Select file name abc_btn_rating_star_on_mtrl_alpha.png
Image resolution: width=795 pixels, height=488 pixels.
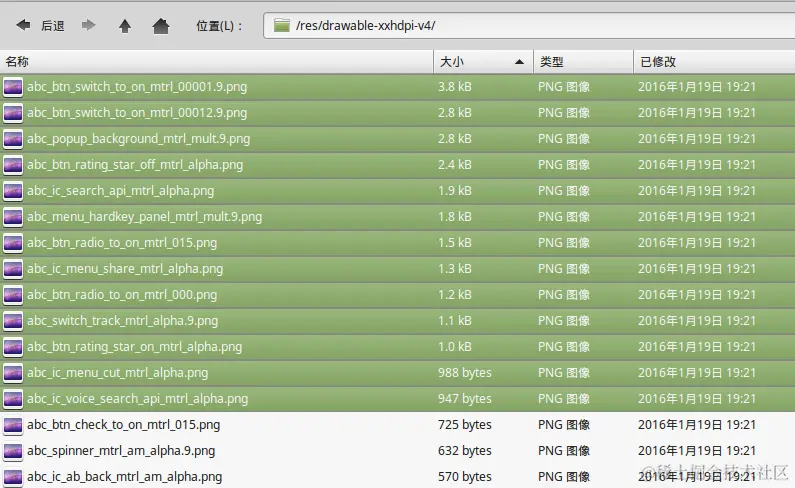tap(134, 347)
